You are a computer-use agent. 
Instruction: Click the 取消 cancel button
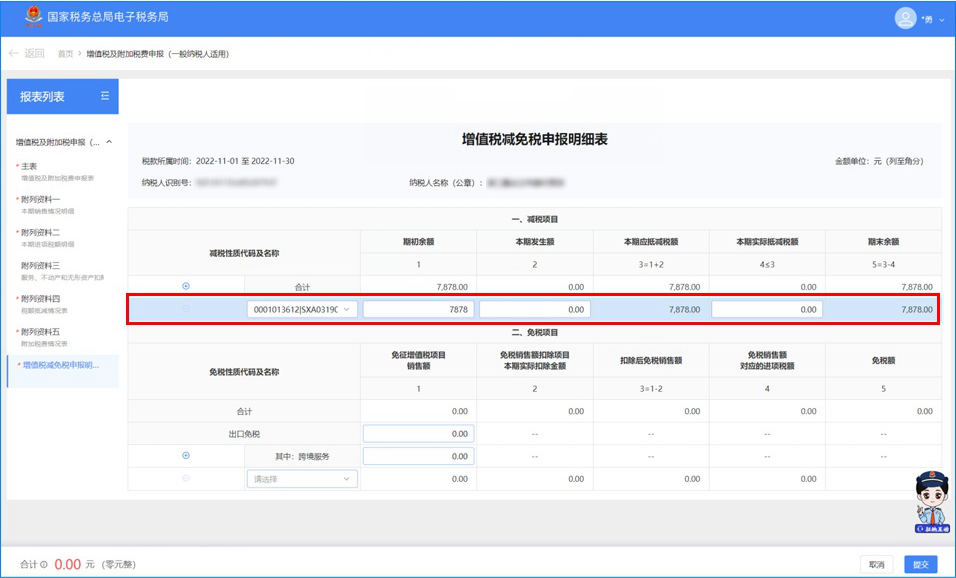click(877, 564)
